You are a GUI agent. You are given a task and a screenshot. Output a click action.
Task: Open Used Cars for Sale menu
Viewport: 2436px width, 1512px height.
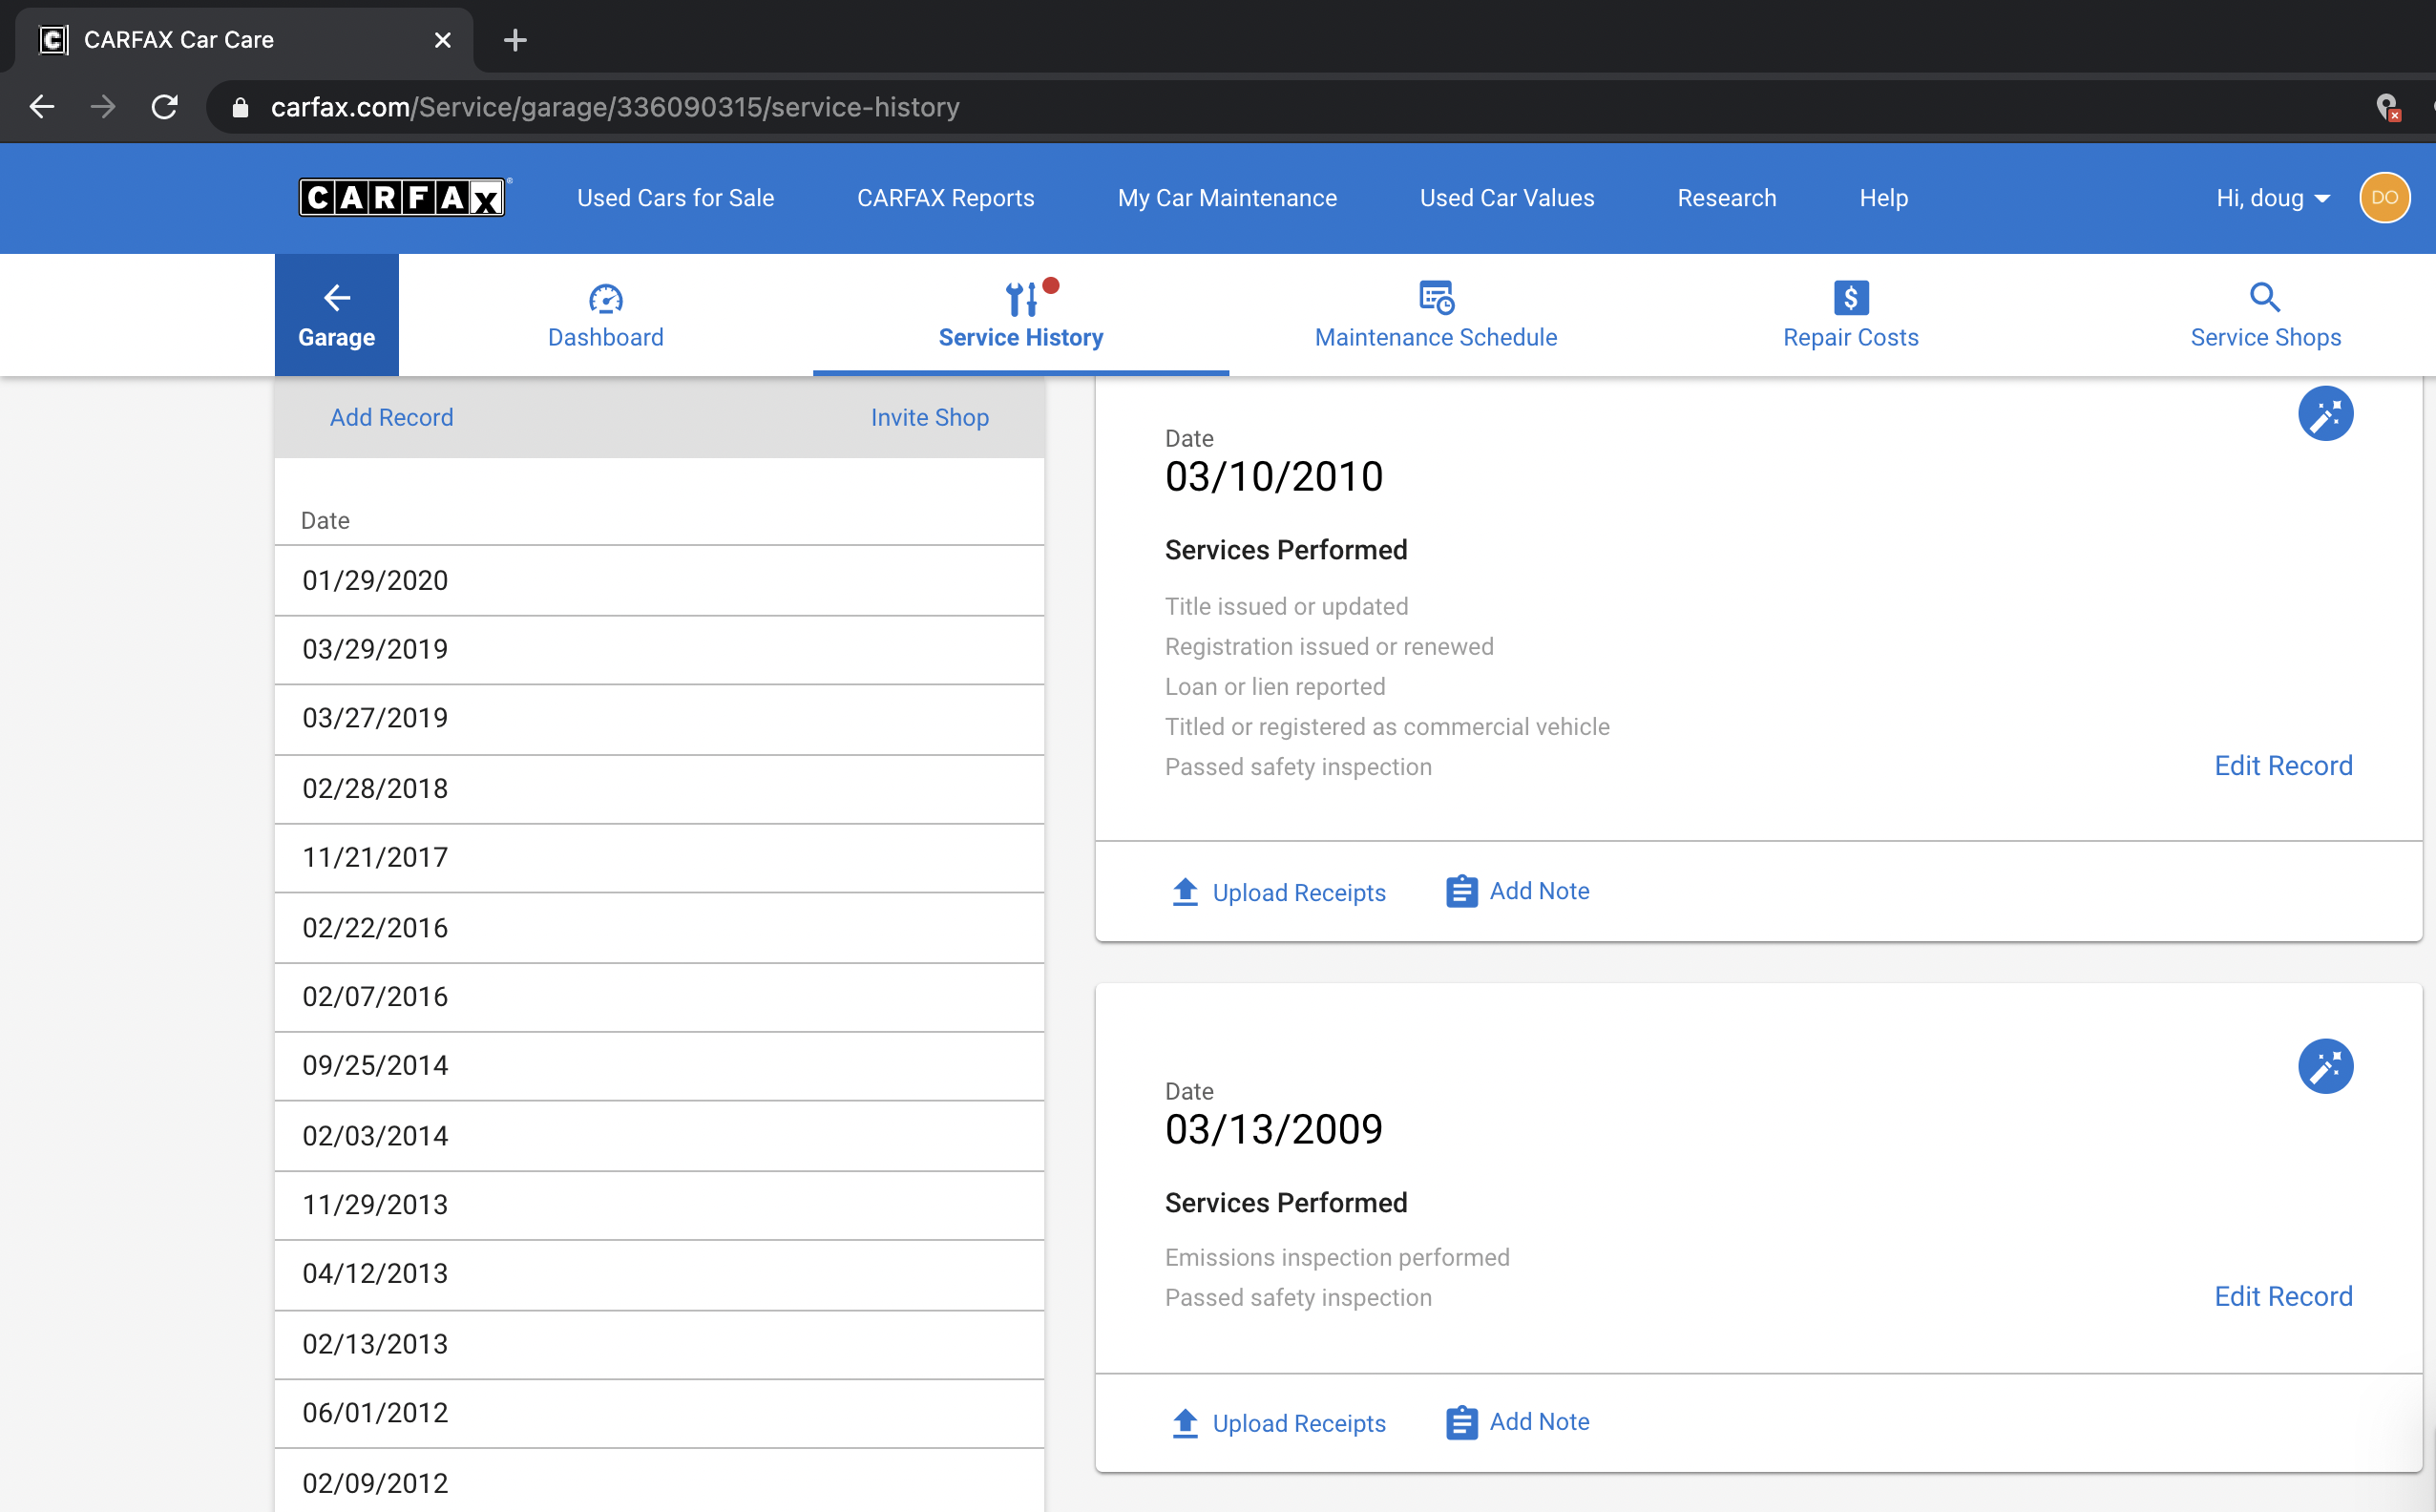(x=675, y=198)
